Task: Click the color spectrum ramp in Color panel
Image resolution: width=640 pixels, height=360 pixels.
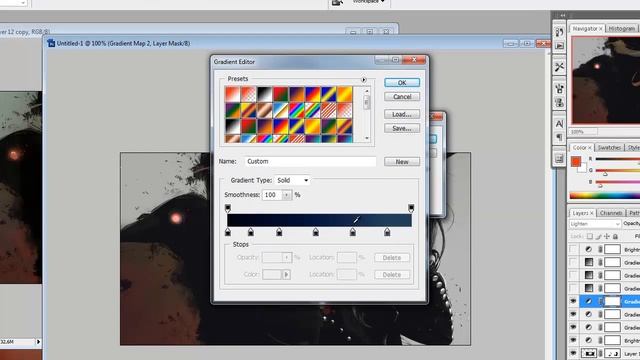Action: [604, 196]
